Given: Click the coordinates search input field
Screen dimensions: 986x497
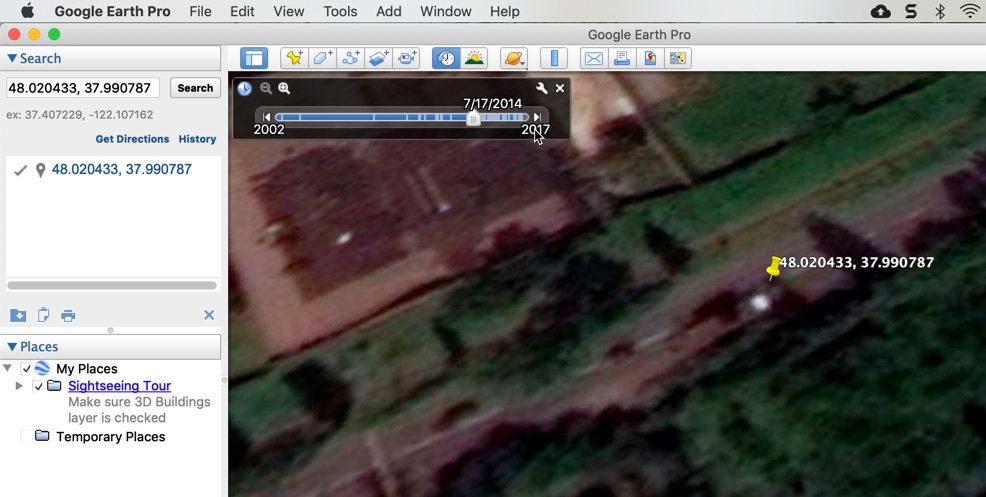Looking at the screenshot, I should [83, 87].
